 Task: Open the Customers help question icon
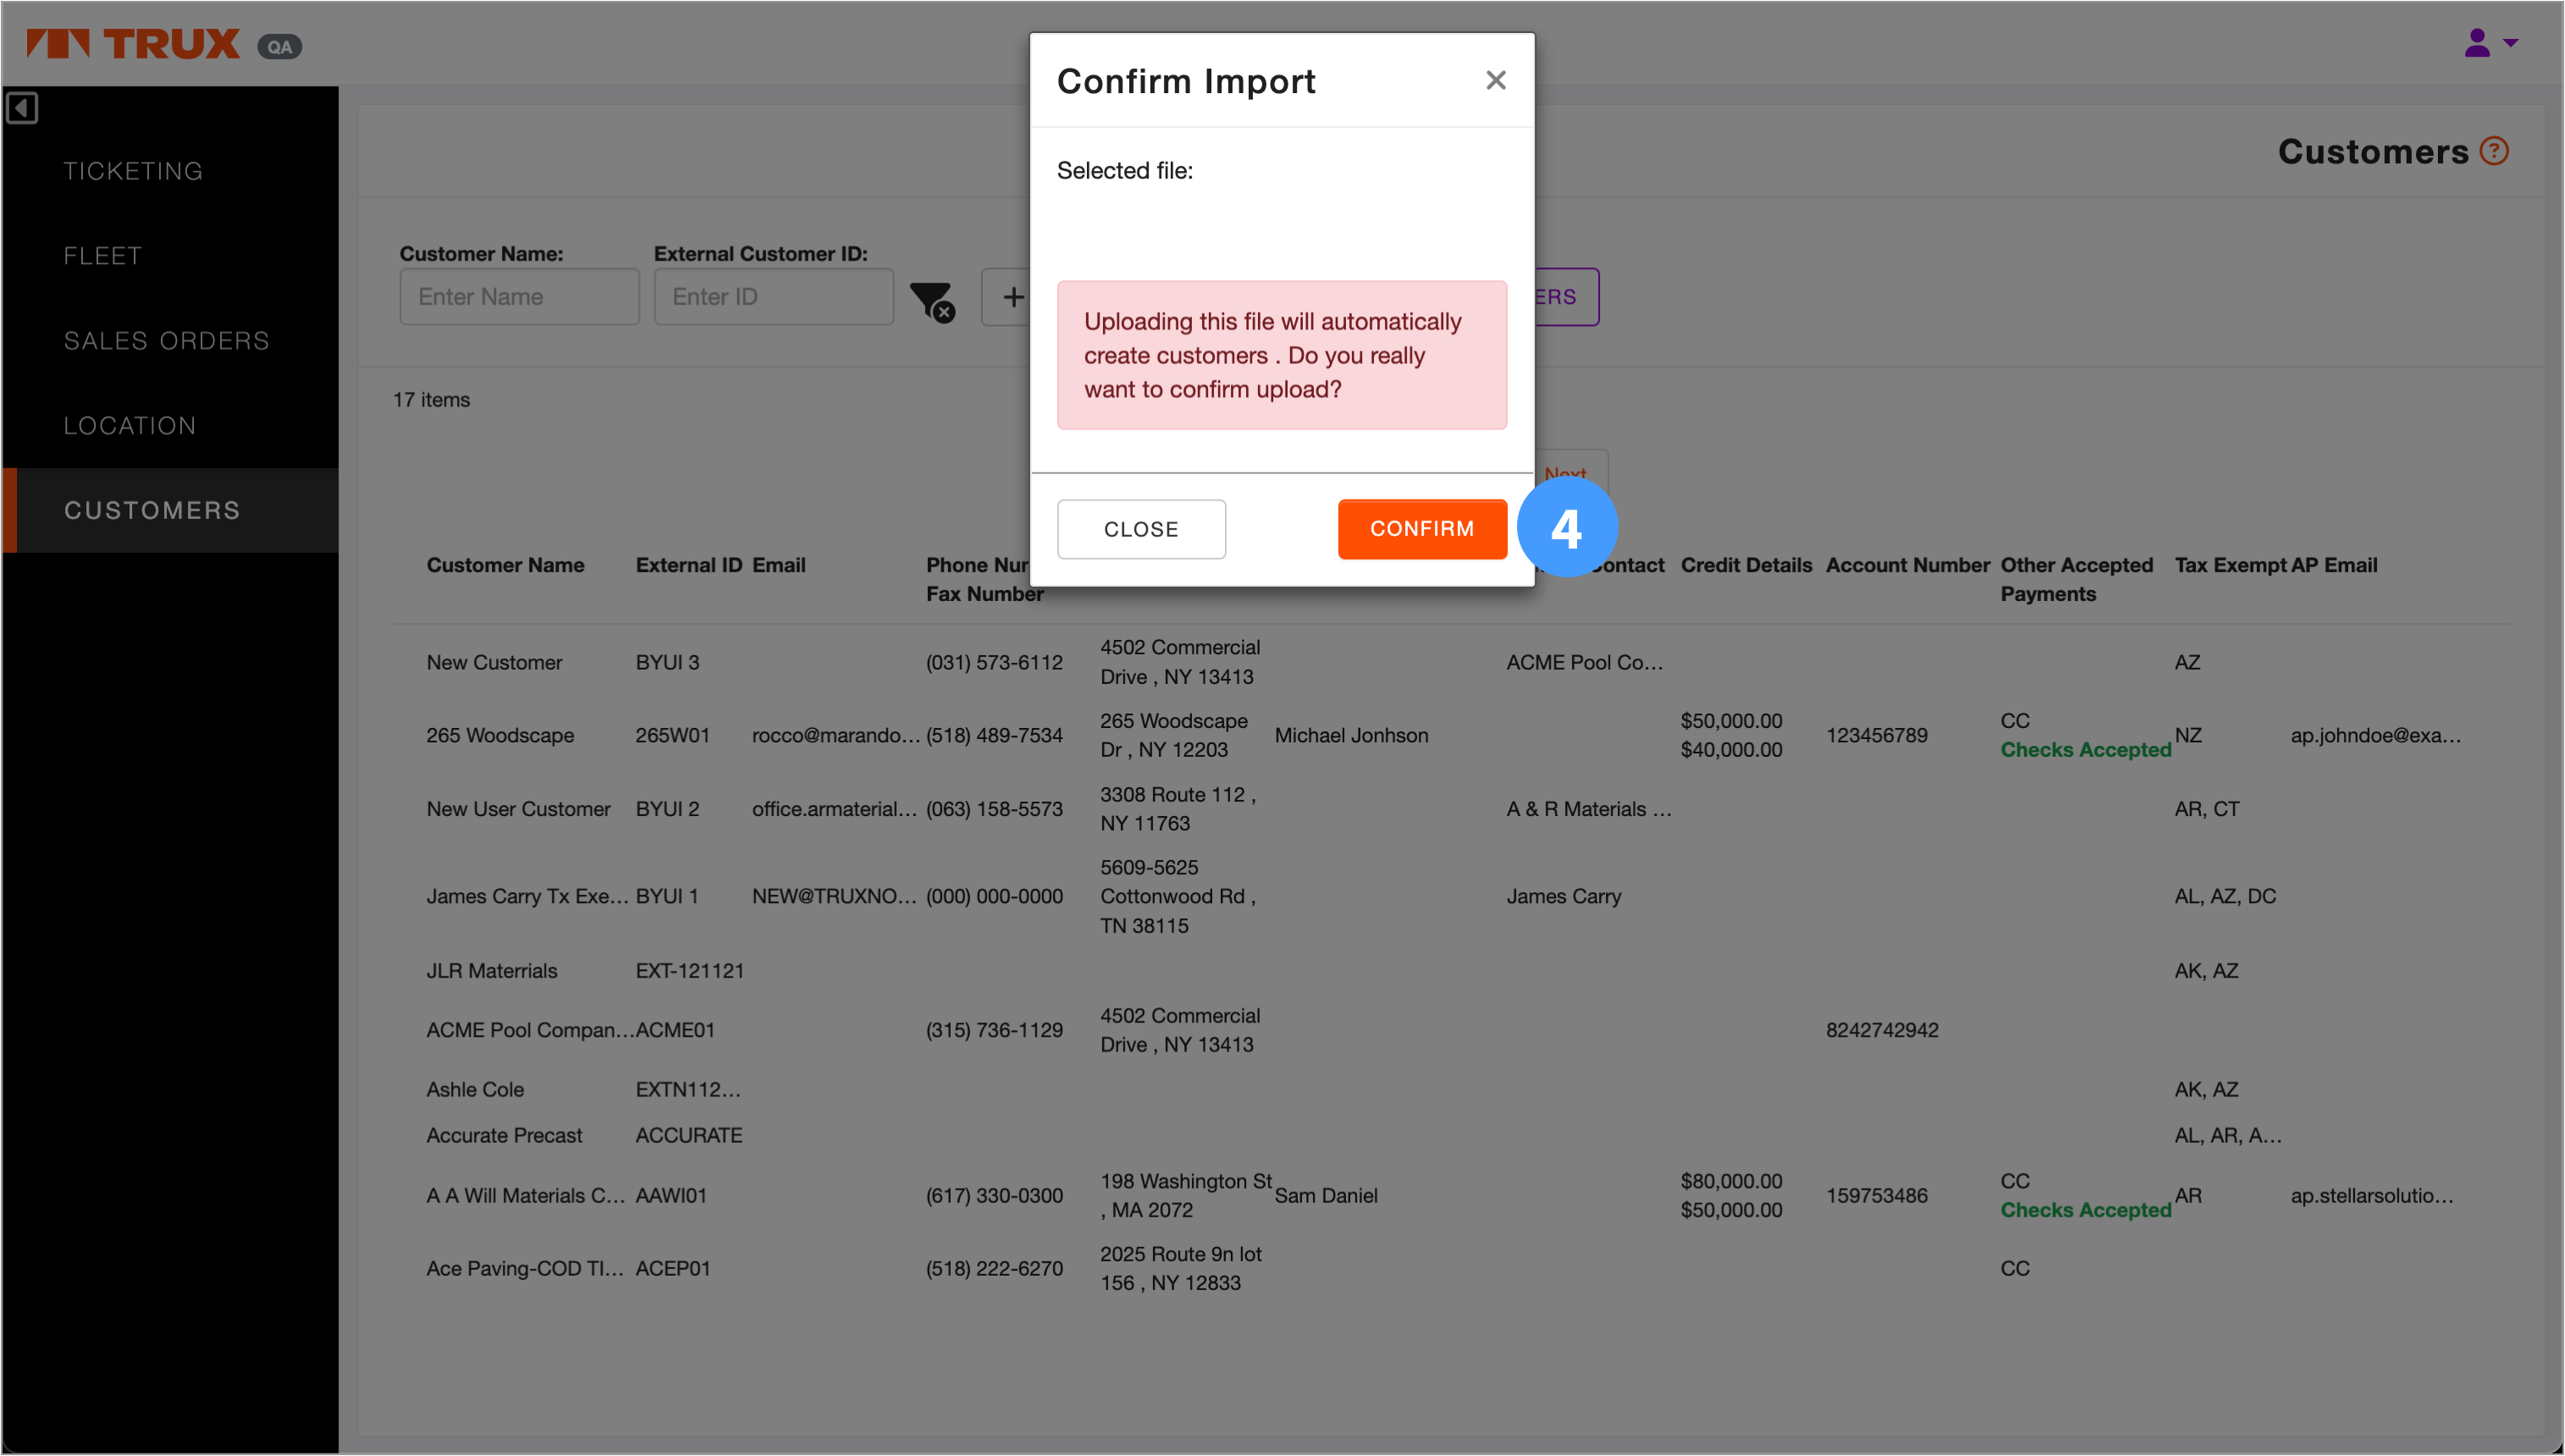click(x=2494, y=151)
